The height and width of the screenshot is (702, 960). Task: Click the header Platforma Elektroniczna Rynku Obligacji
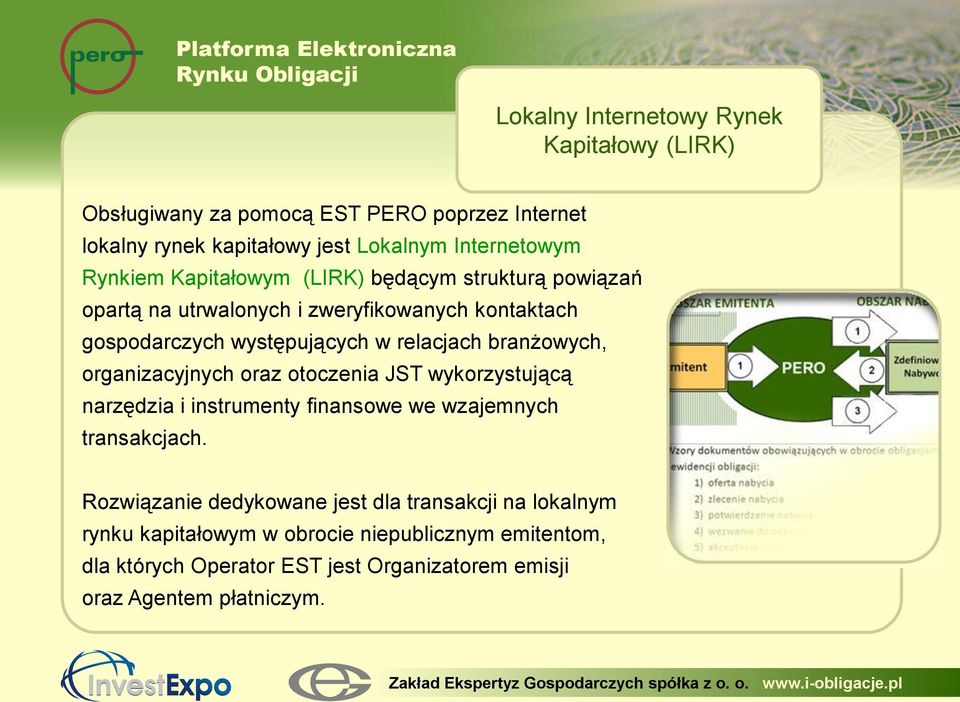pyautogui.click(x=316, y=61)
